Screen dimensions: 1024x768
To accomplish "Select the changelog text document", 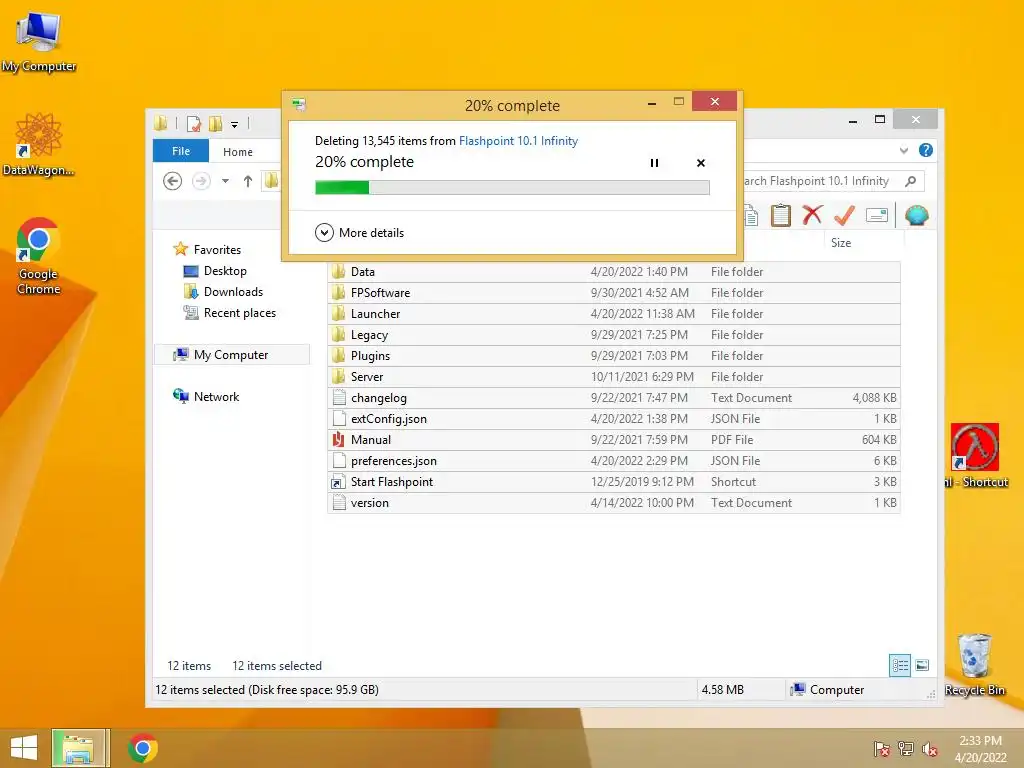I will (x=613, y=398).
